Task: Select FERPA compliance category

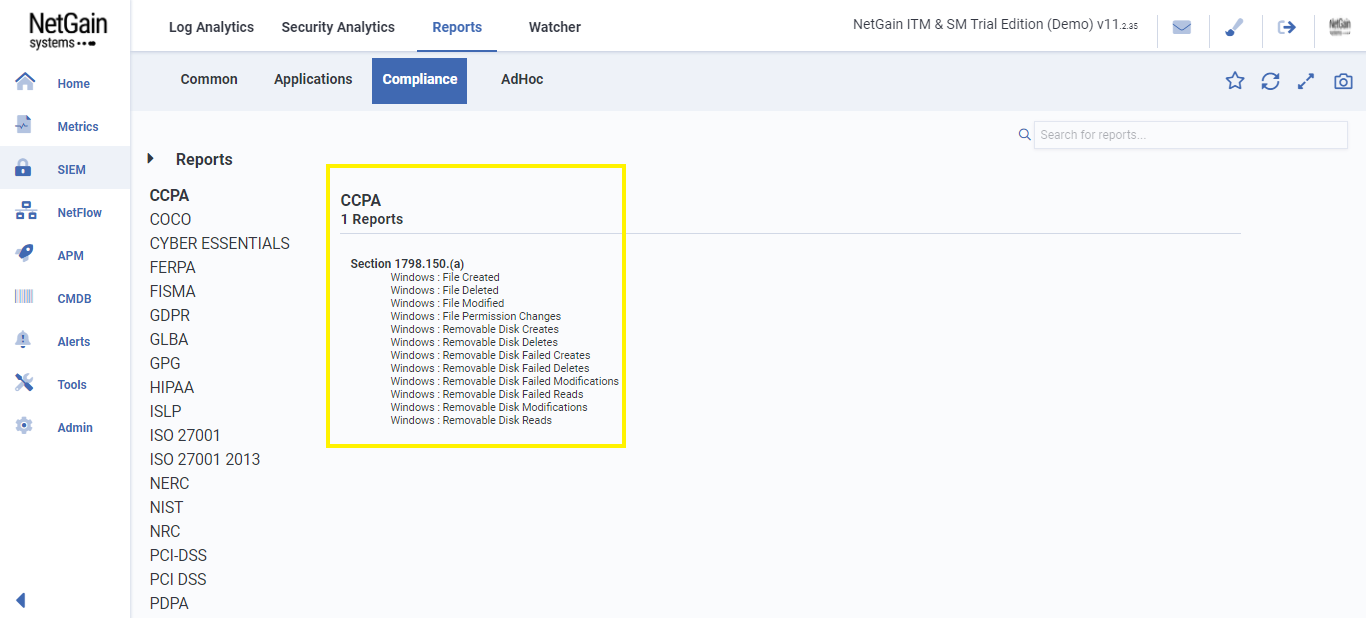Action: point(173,267)
